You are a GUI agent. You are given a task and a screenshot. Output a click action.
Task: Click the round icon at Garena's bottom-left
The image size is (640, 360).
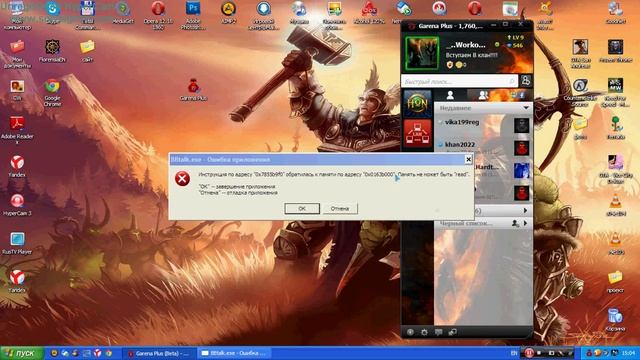410,332
